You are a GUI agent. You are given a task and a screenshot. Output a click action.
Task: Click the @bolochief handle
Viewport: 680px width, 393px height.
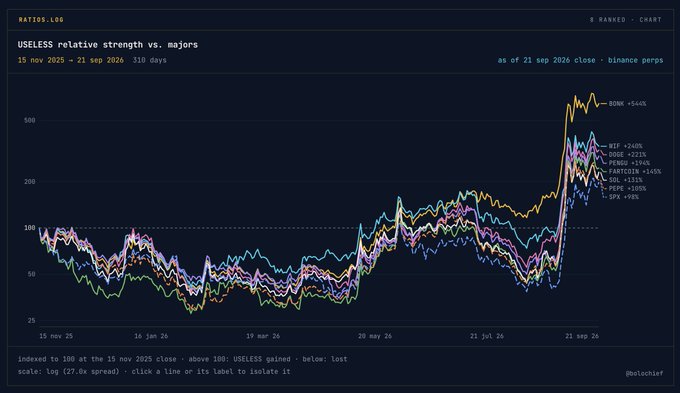[x=644, y=373]
